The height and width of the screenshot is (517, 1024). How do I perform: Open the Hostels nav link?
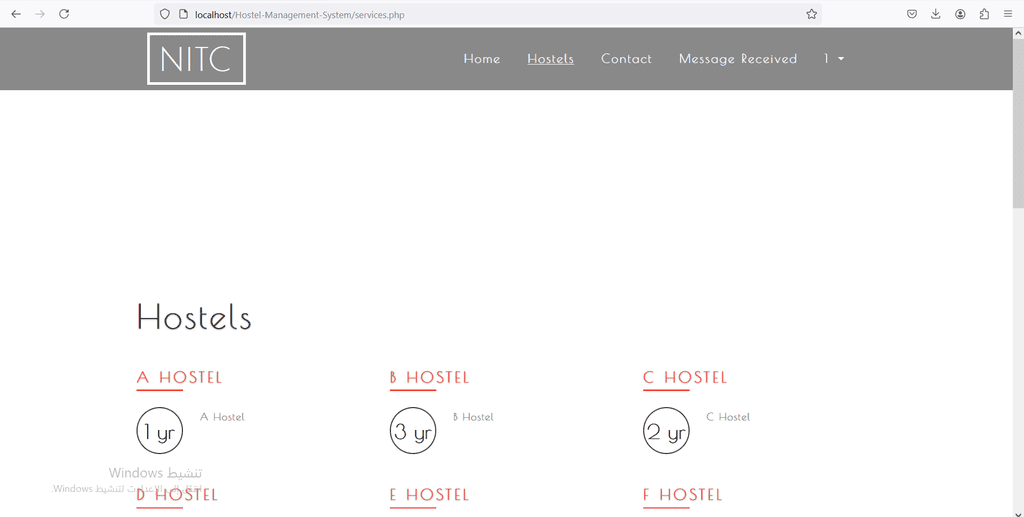551,59
